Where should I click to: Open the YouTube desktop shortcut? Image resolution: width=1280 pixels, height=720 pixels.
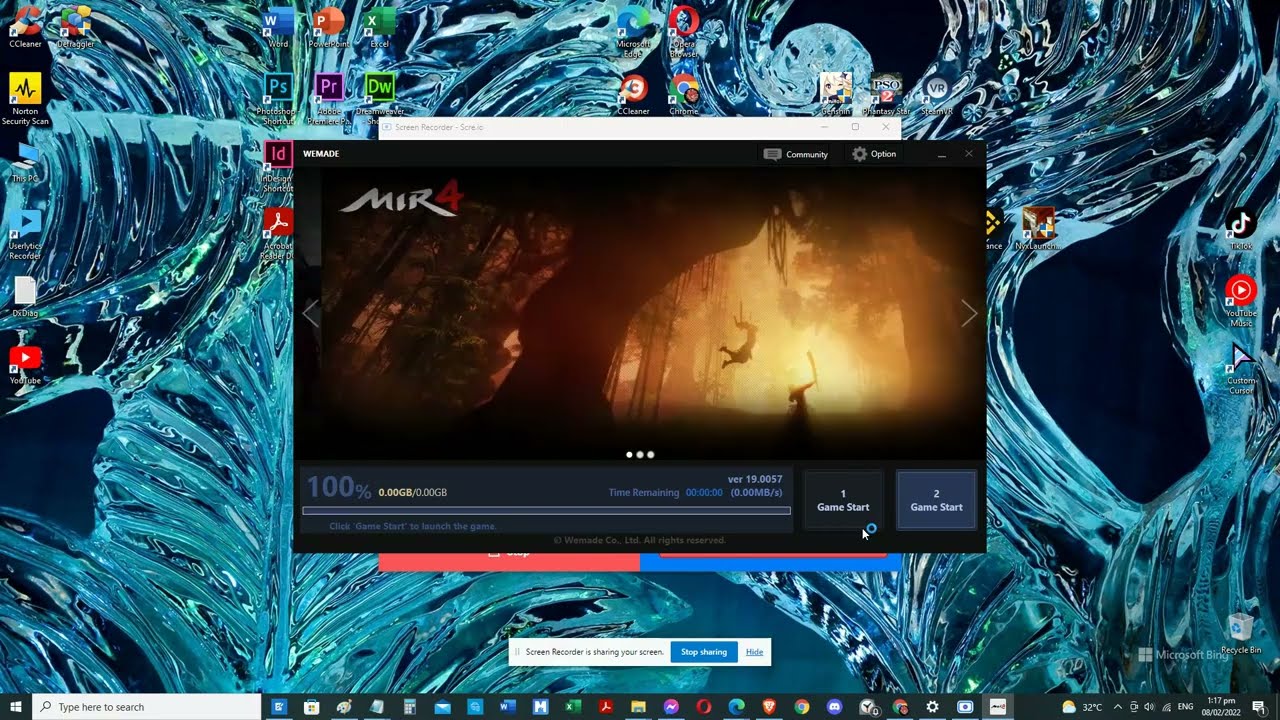25,365
